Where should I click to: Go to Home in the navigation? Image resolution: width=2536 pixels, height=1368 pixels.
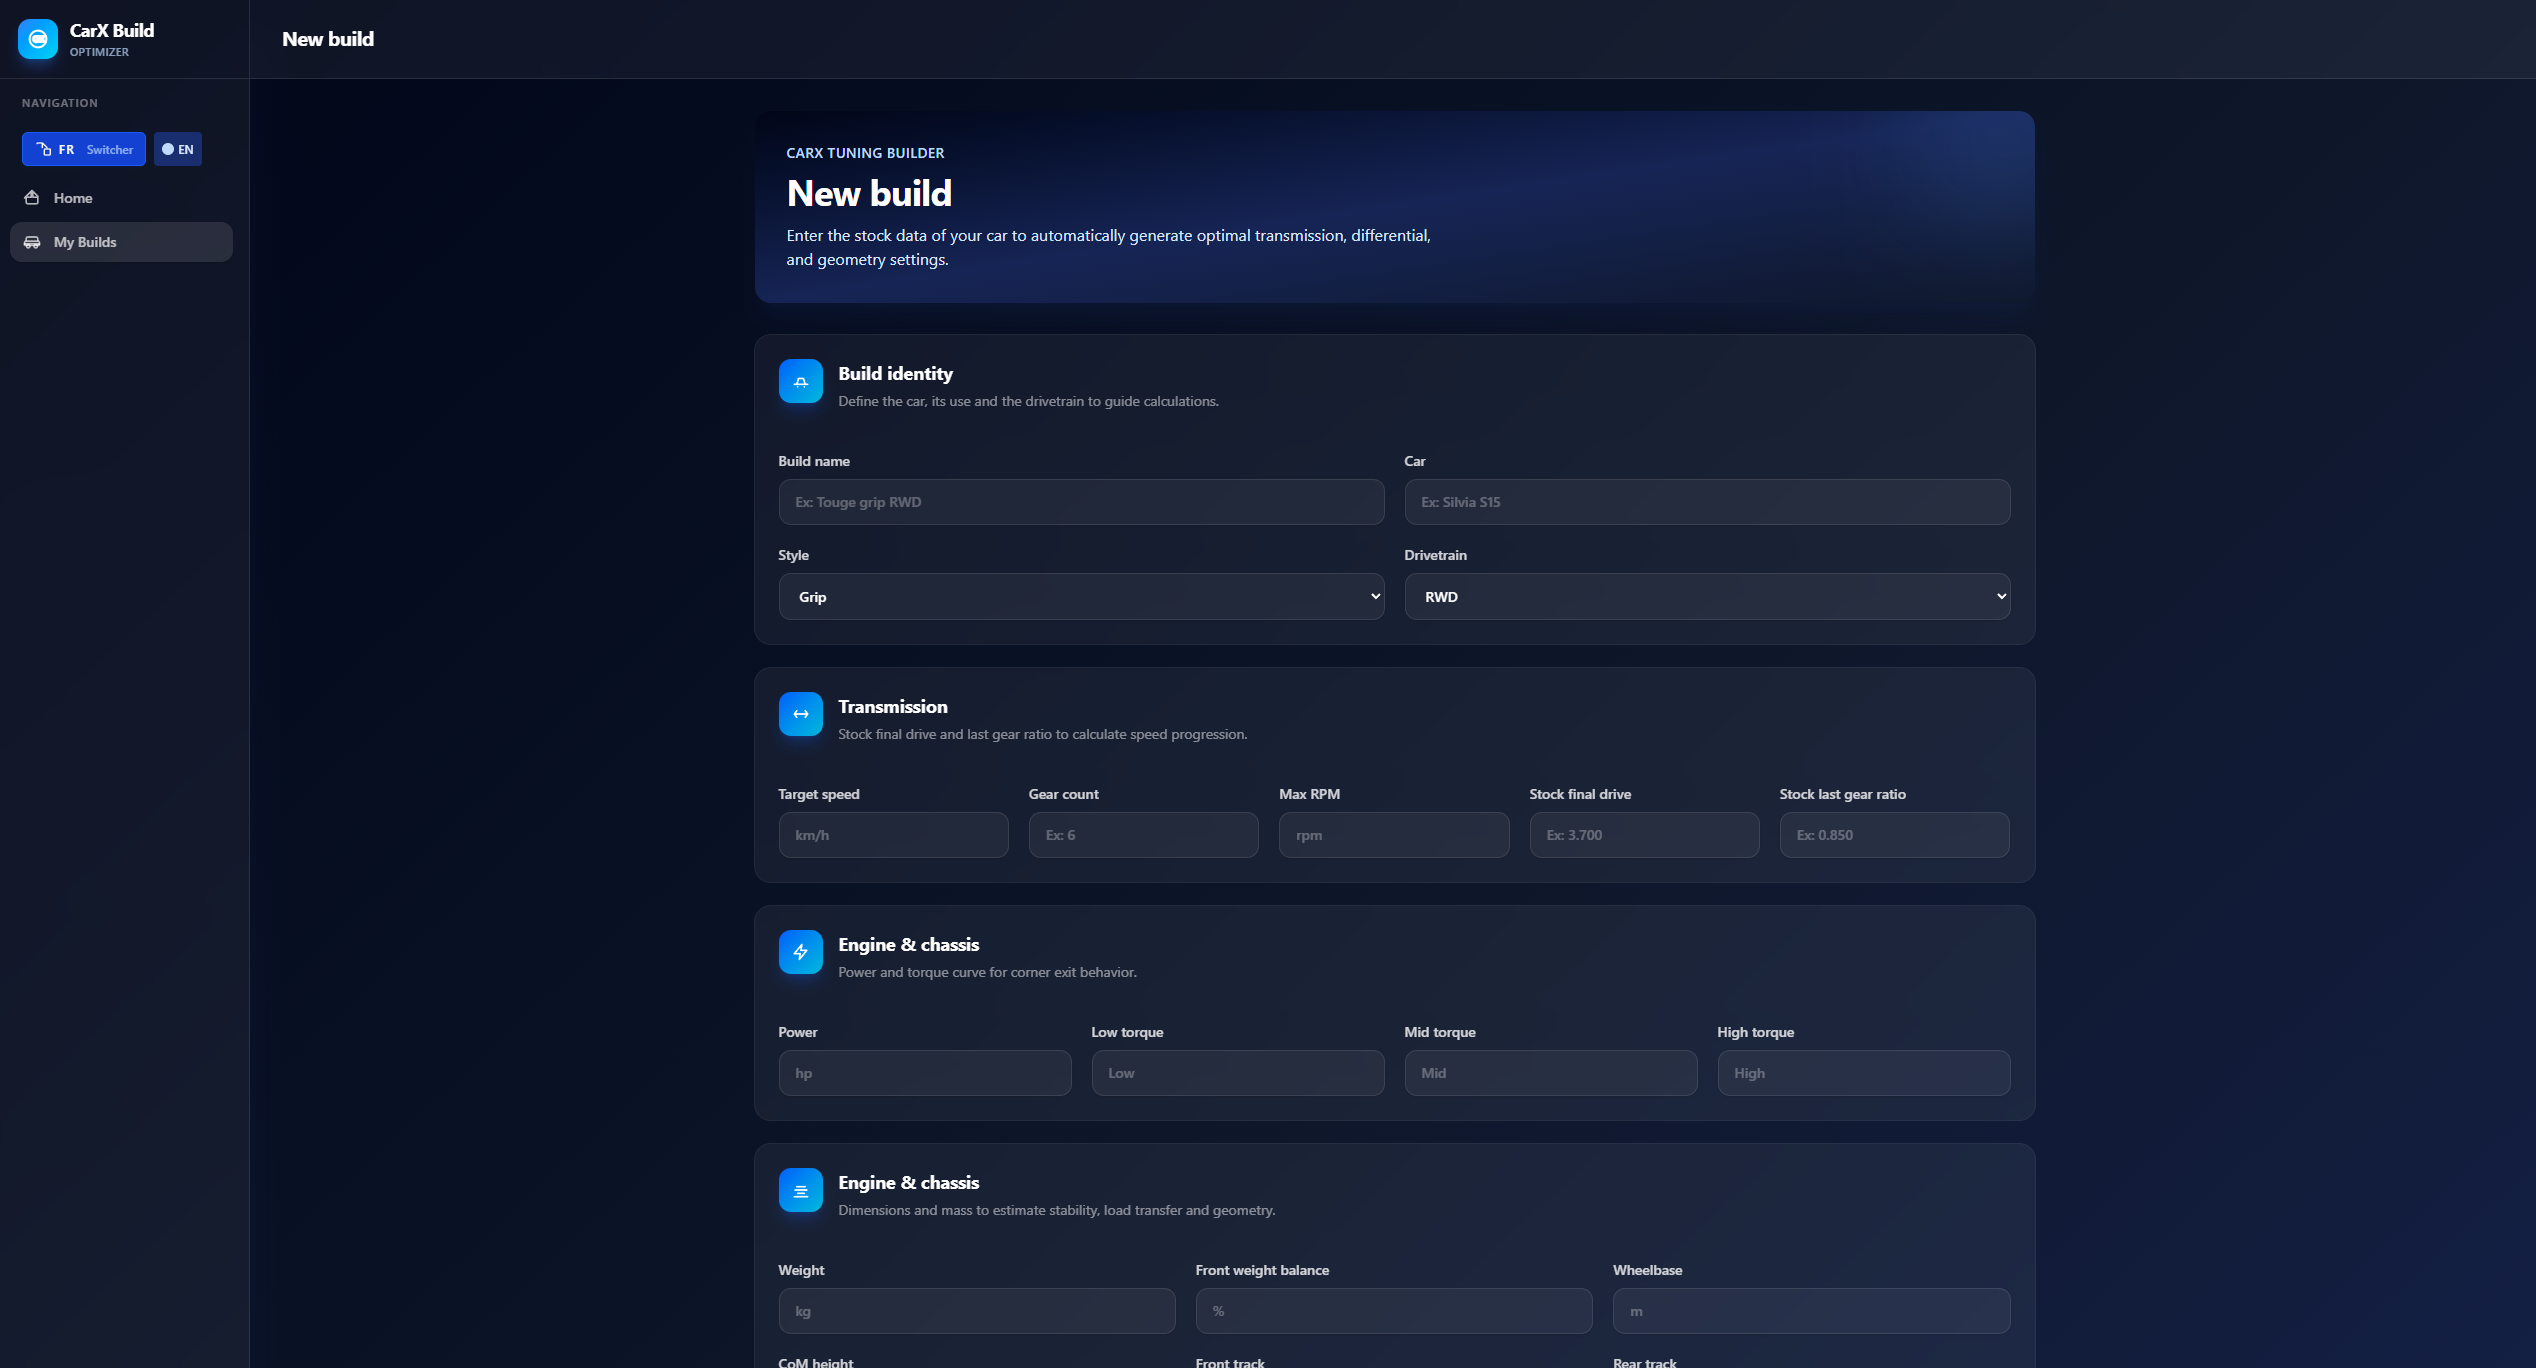click(x=121, y=198)
